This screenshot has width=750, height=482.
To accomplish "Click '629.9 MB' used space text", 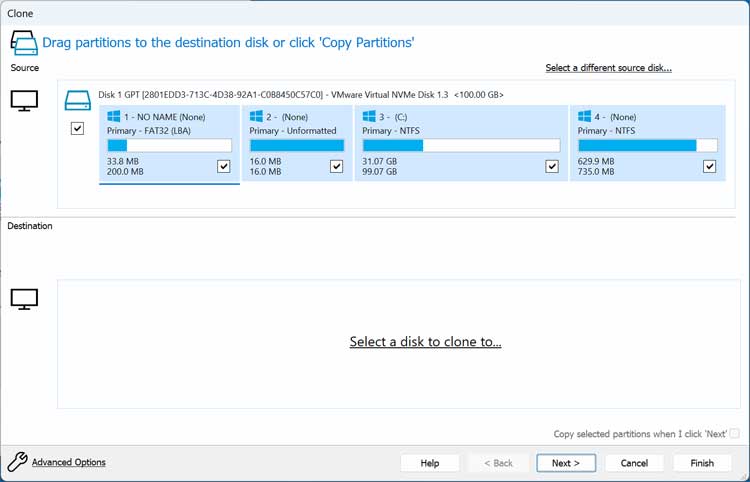I will 596,161.
